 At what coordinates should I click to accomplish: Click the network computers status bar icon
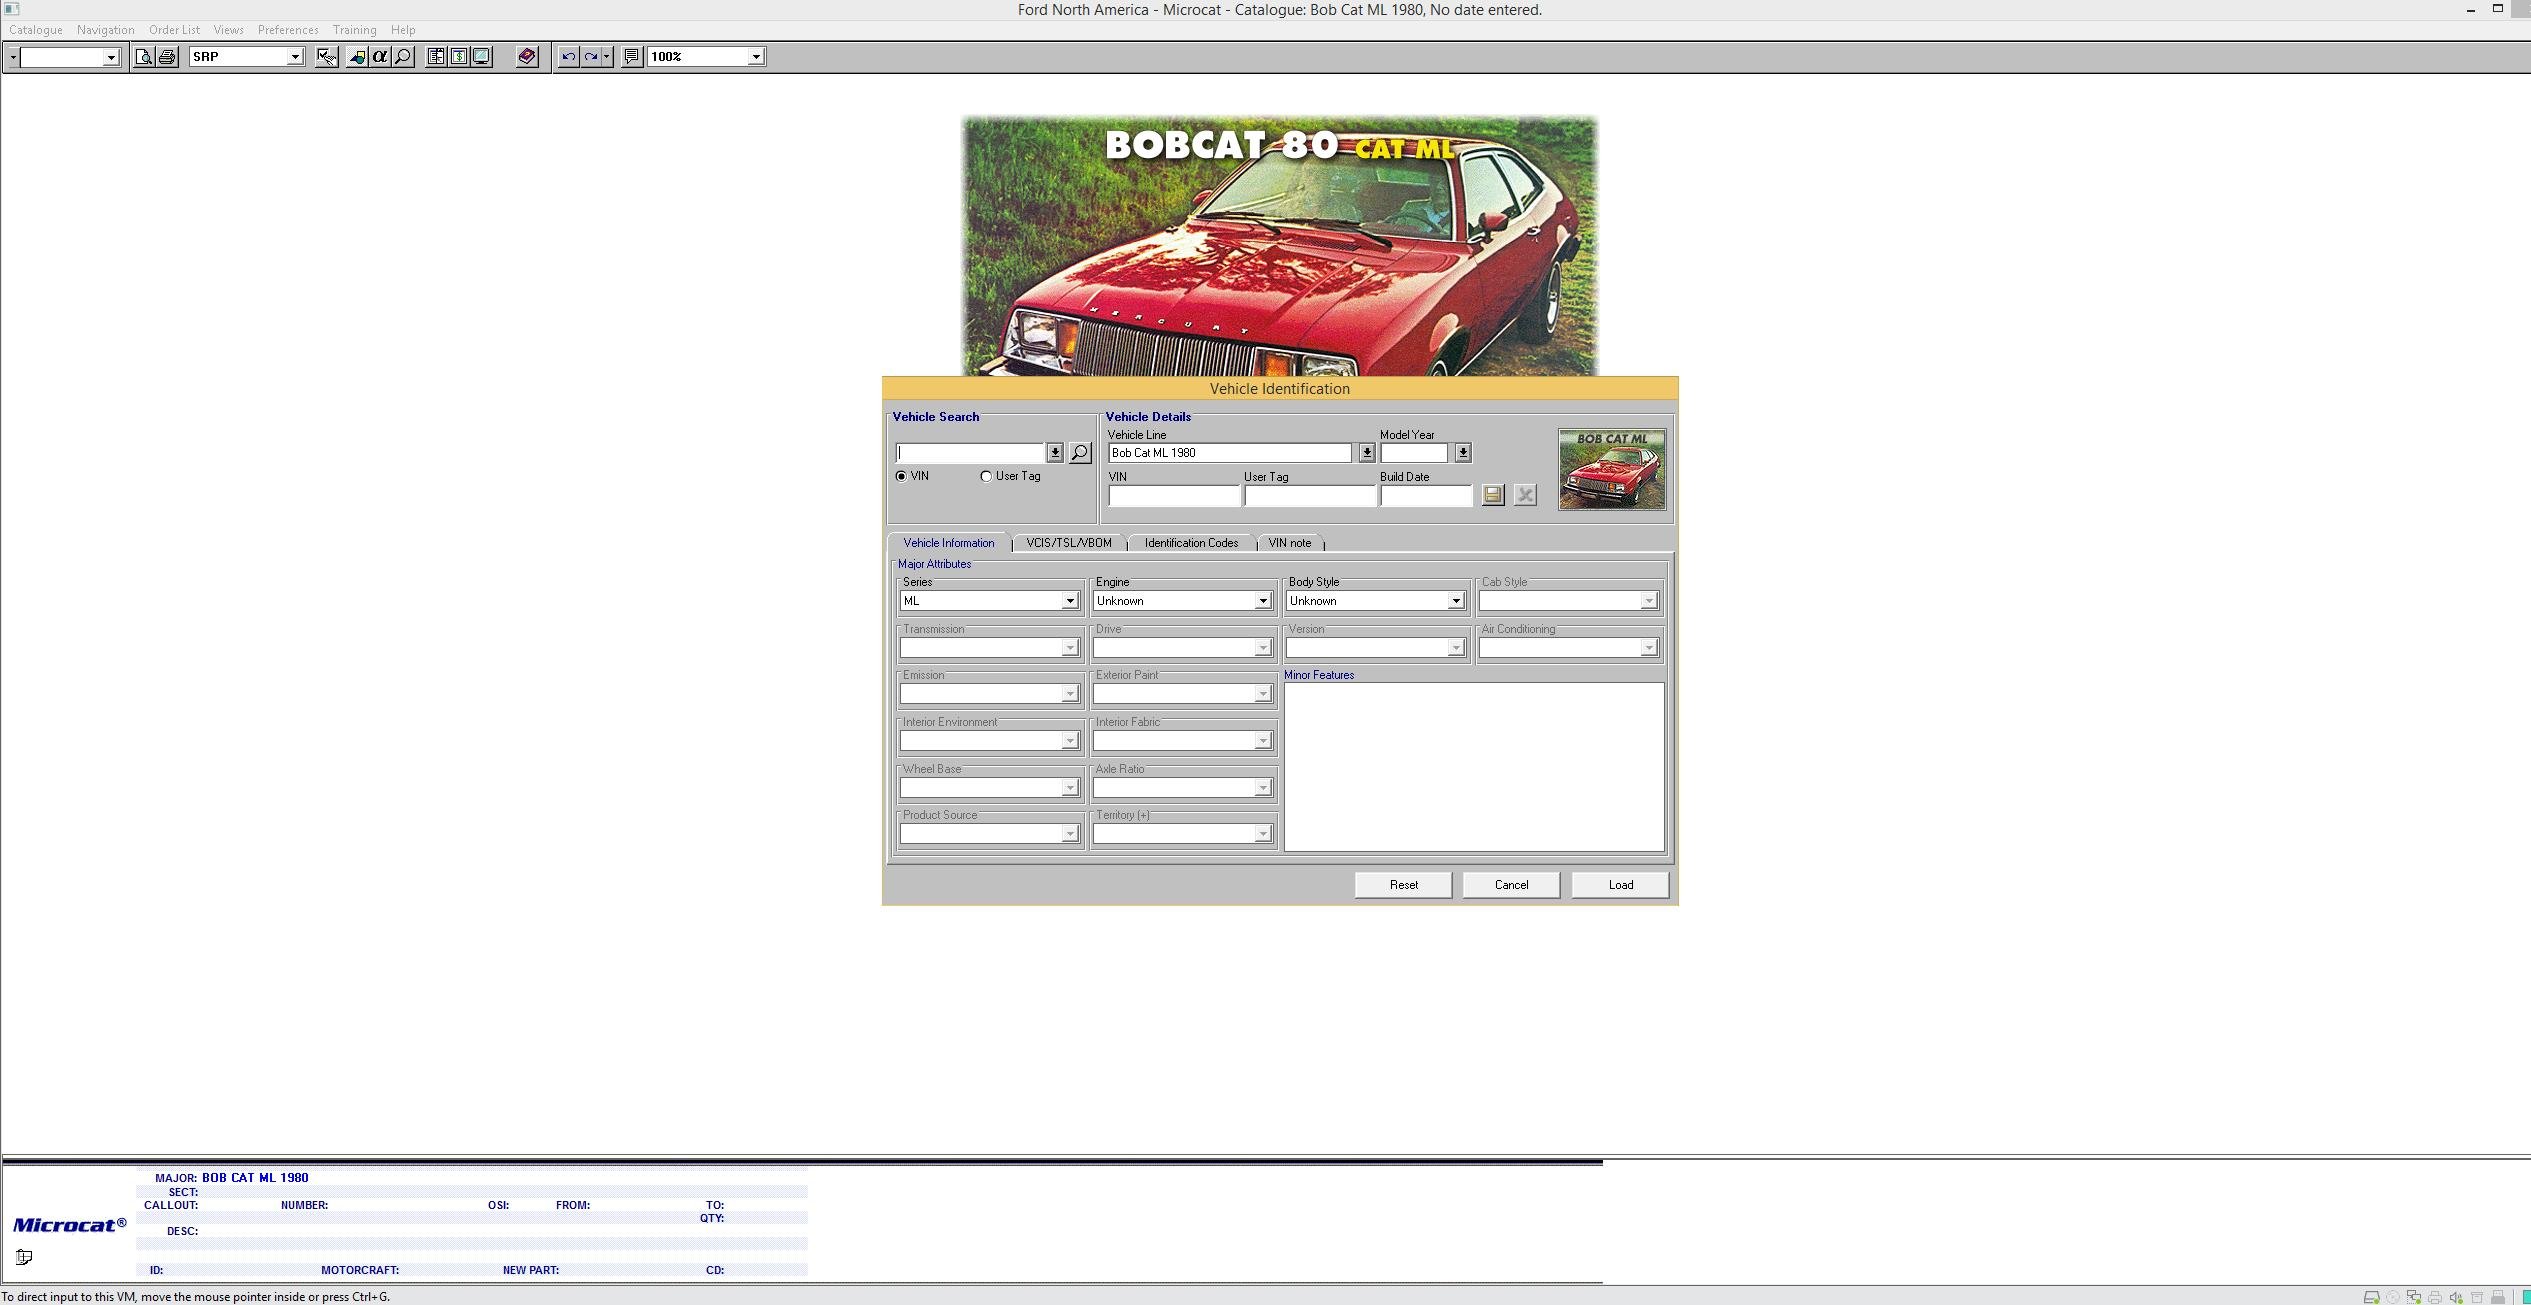(2413, 1297)
